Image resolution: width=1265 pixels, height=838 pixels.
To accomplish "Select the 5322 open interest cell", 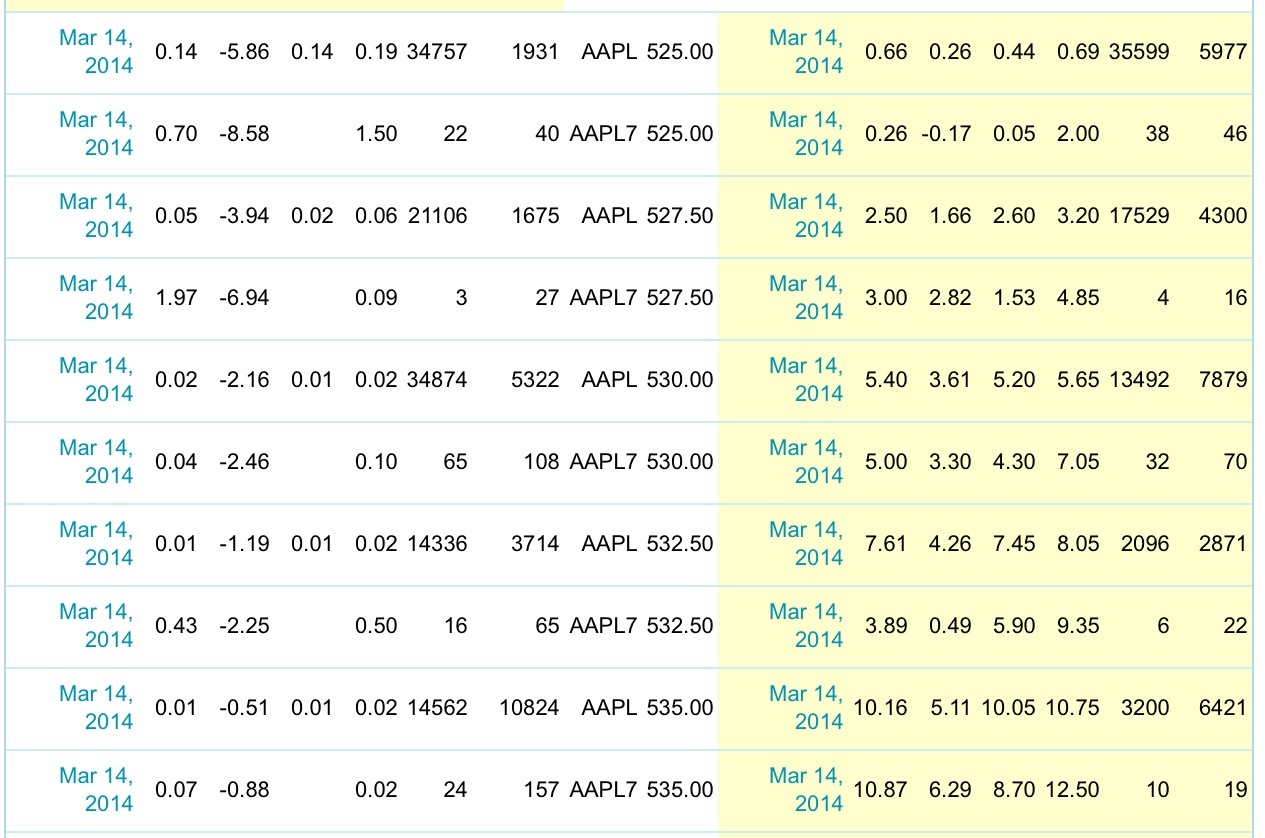I will 535,380.
